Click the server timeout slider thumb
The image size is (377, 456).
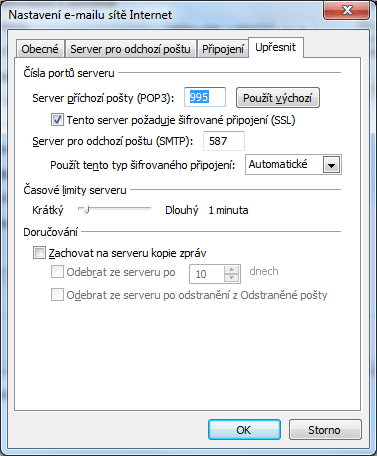pyautogui.click(x=86, y=210)
